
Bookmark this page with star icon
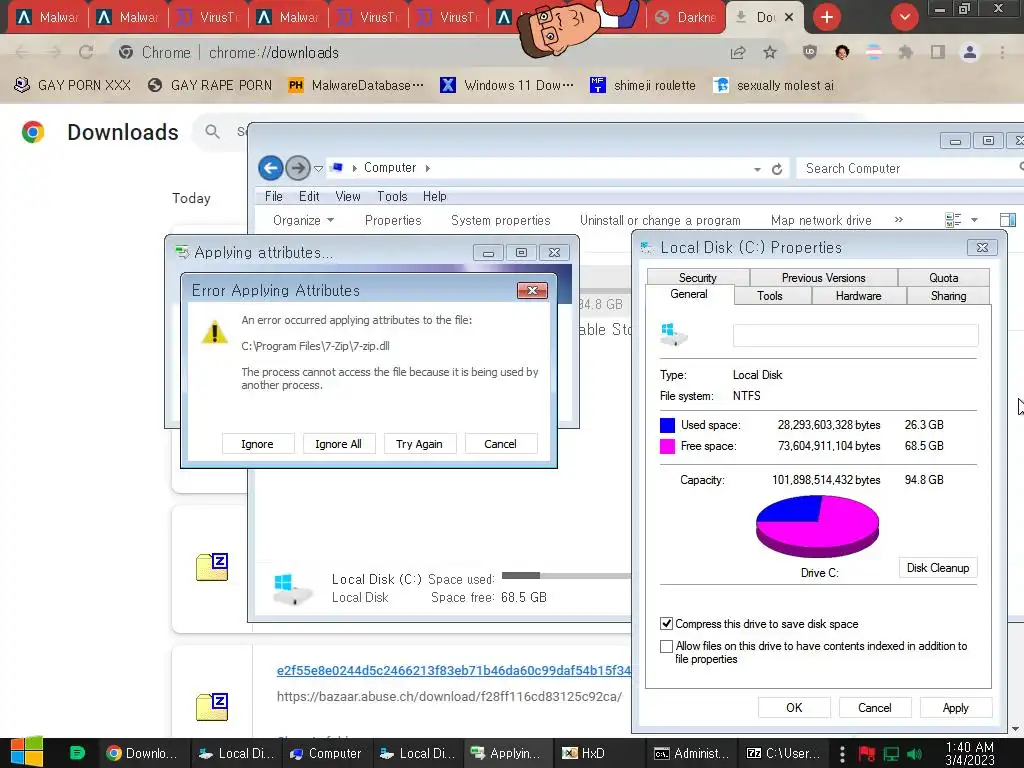[x=770, y=52]
